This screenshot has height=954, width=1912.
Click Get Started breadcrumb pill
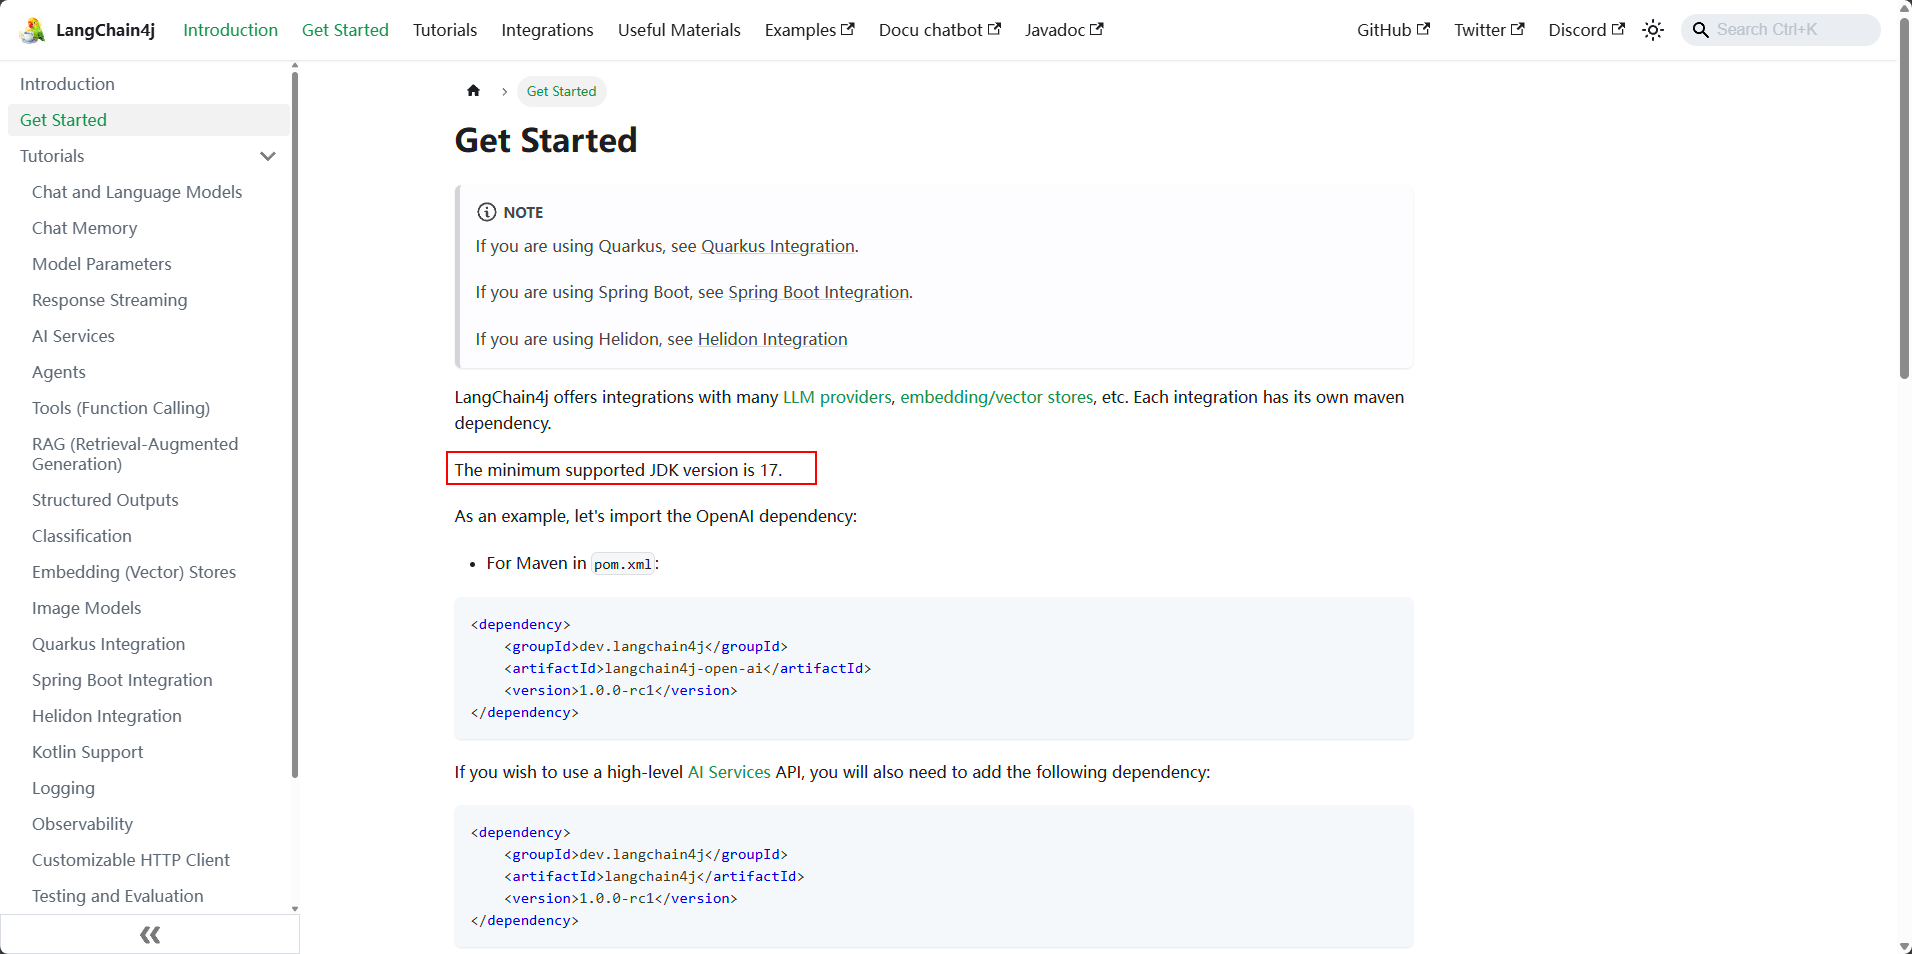point(561,91)
